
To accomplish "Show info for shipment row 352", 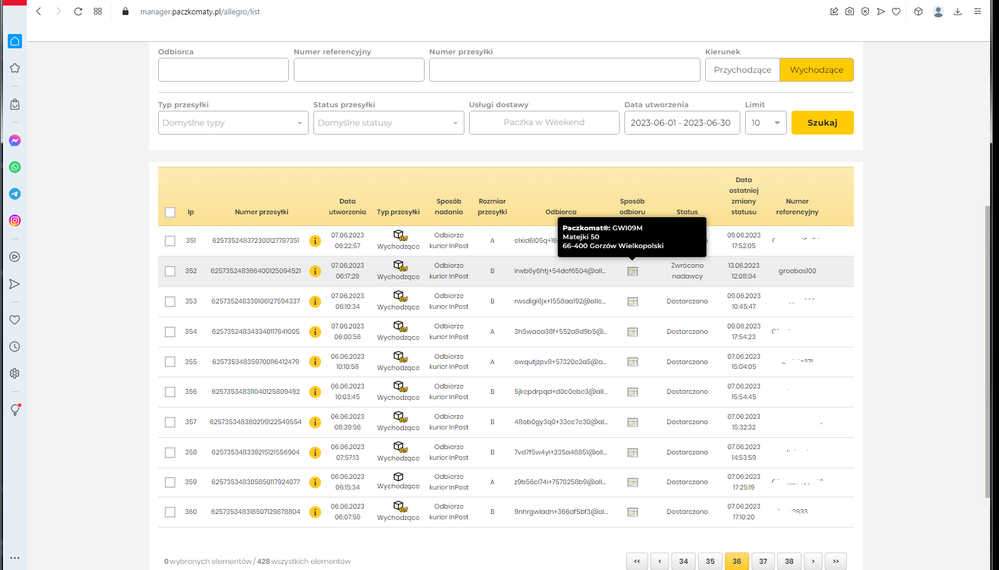I will [x=315, y=271].
